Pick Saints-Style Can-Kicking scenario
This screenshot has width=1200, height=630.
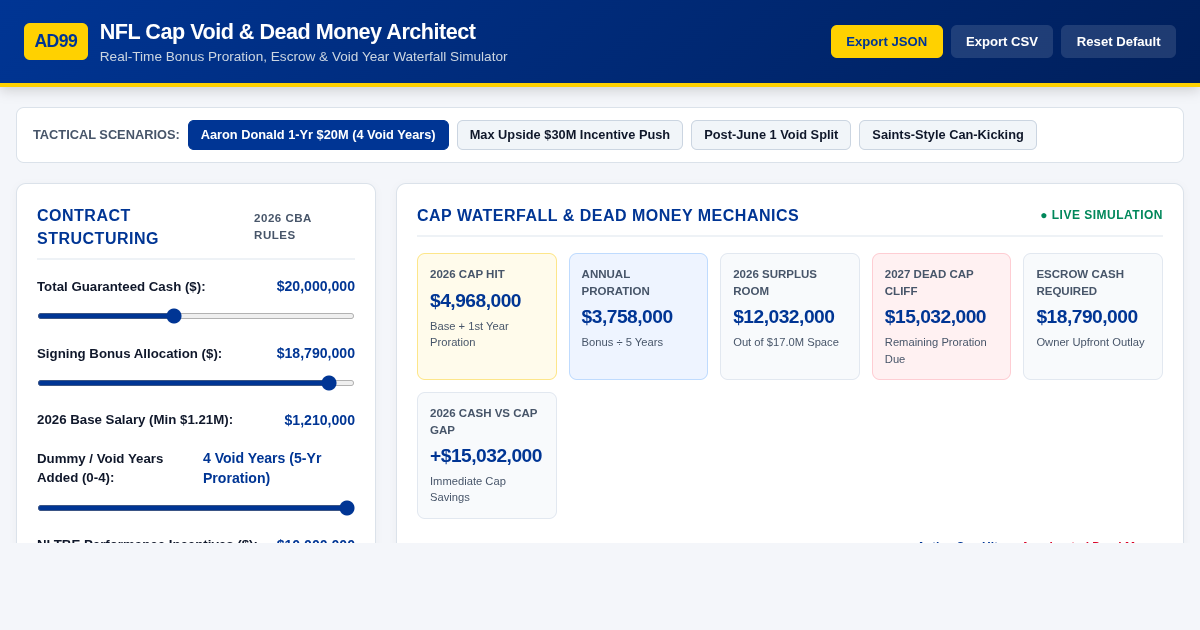(948, 135)
